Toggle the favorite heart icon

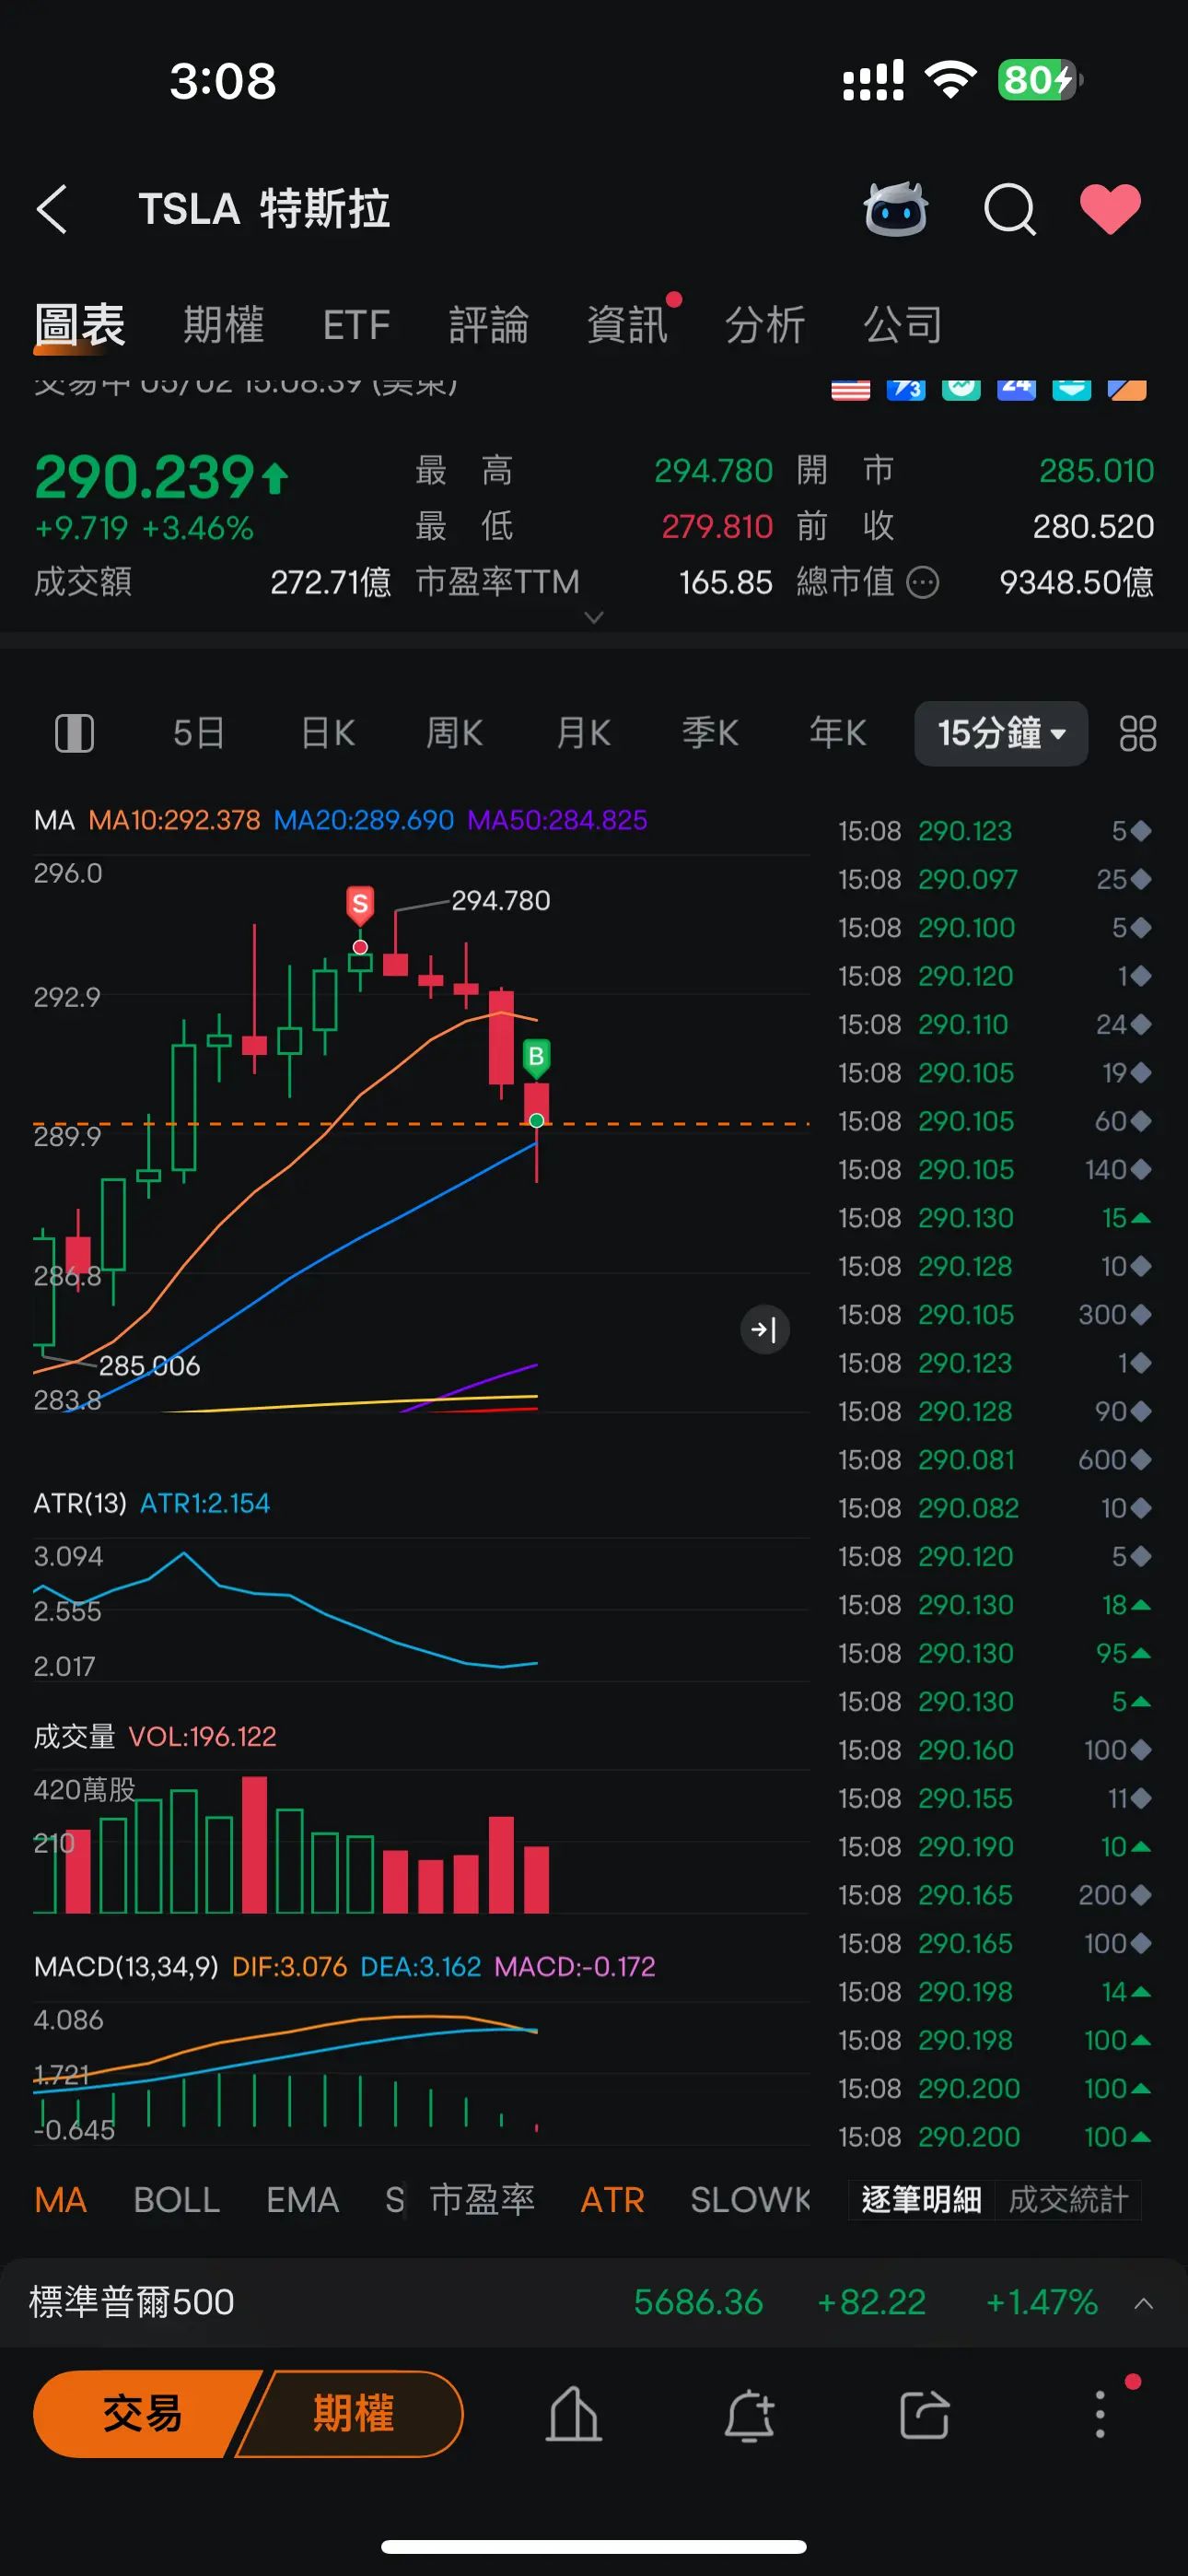pyautogui.click(x=1110, y=210)
